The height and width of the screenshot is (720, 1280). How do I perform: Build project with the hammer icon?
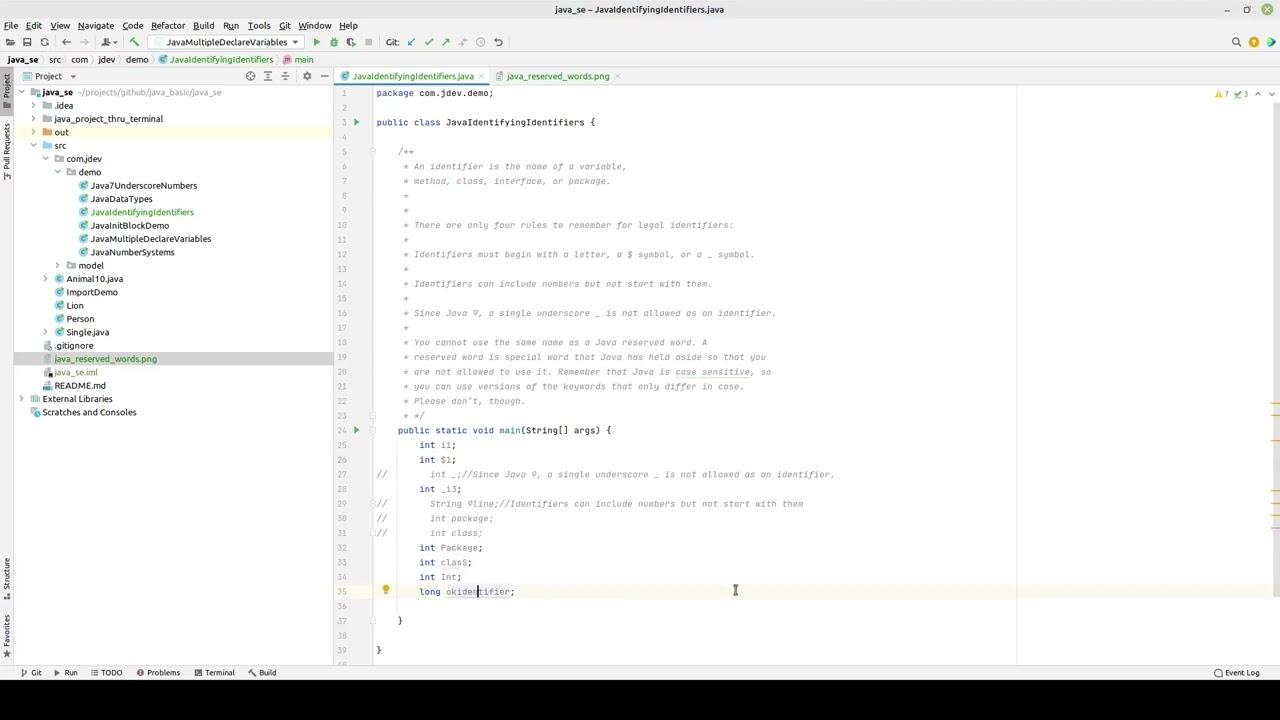pos(134,42)
